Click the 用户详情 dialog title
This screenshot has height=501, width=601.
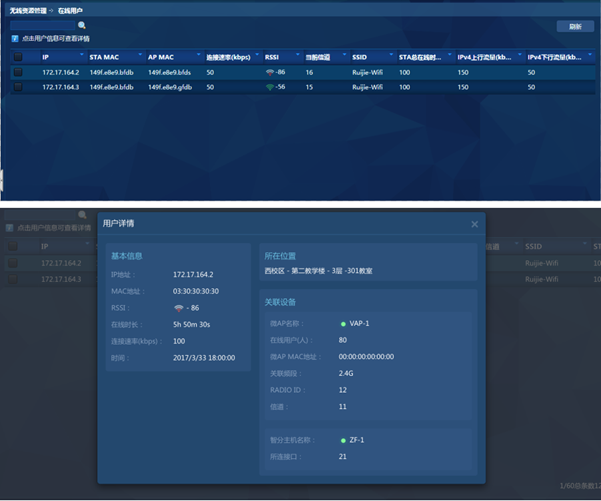(x=118, y=223)
